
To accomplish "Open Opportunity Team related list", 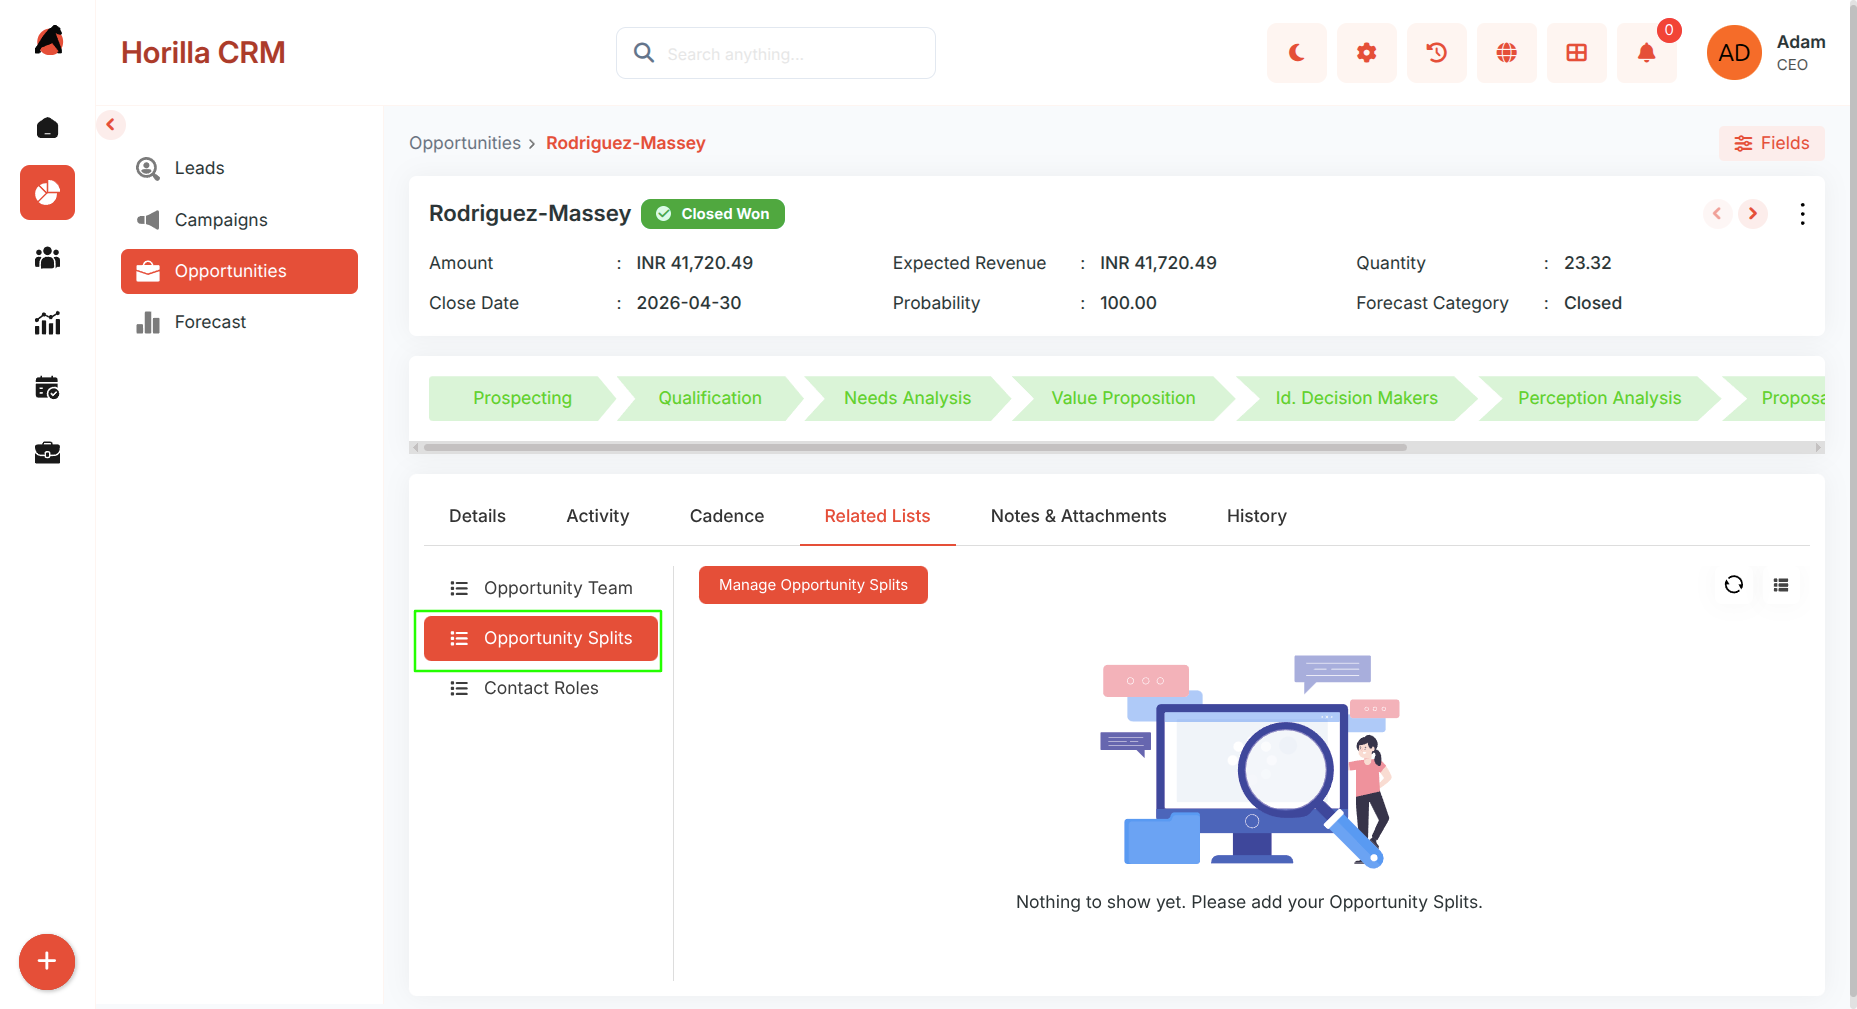I will (x=541, y=588).
